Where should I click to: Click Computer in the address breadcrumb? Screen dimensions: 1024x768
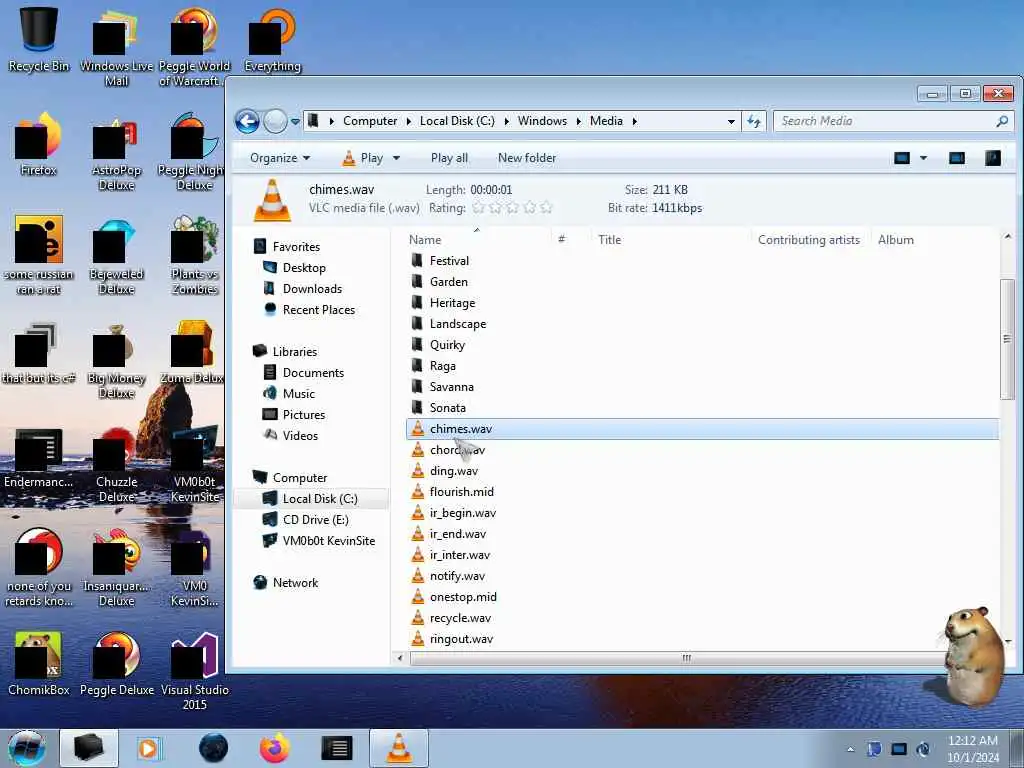[370, 121]
